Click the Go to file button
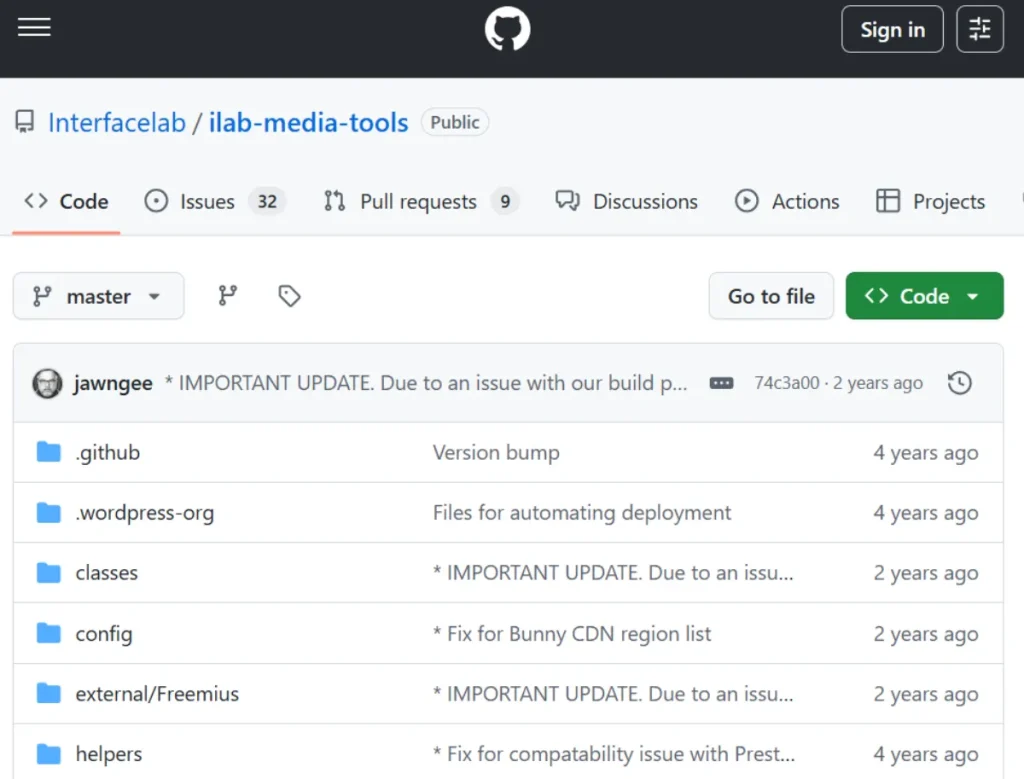 point(771,296)
